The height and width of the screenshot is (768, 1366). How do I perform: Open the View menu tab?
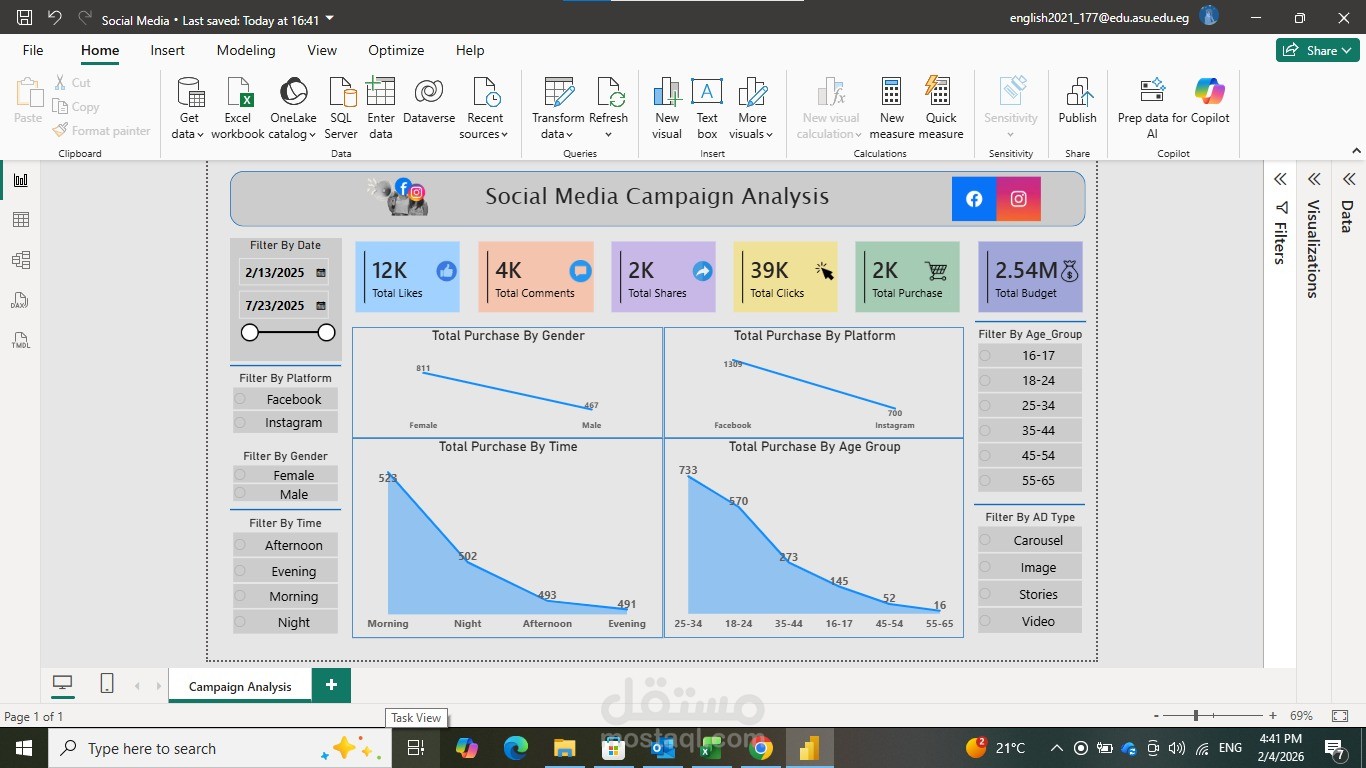(321, 50)
